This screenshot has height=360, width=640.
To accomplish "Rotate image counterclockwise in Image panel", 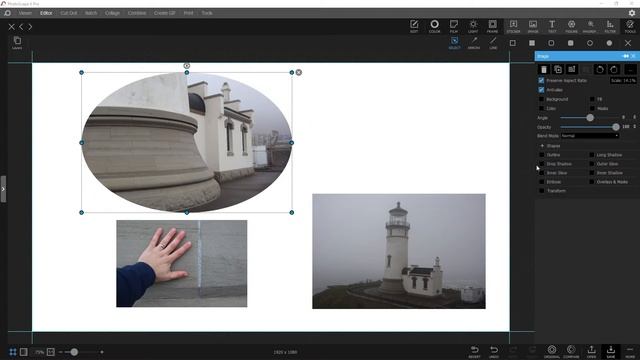I will tap(600, 69).
